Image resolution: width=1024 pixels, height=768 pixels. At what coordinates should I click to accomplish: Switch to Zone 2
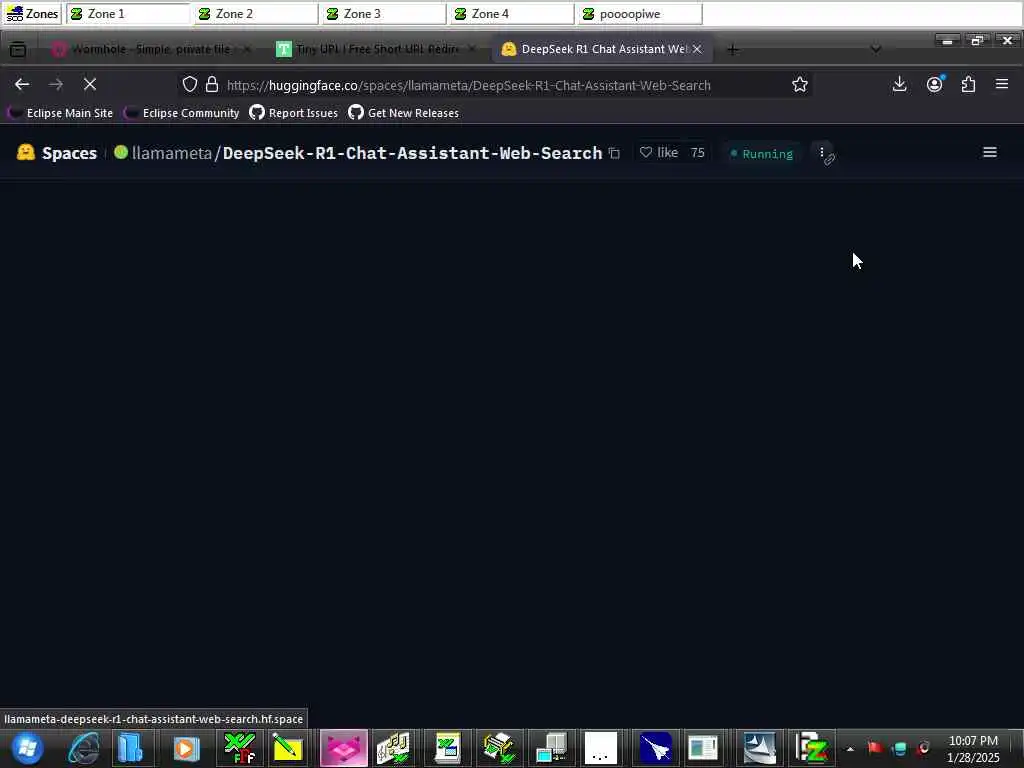pos(256,14)
